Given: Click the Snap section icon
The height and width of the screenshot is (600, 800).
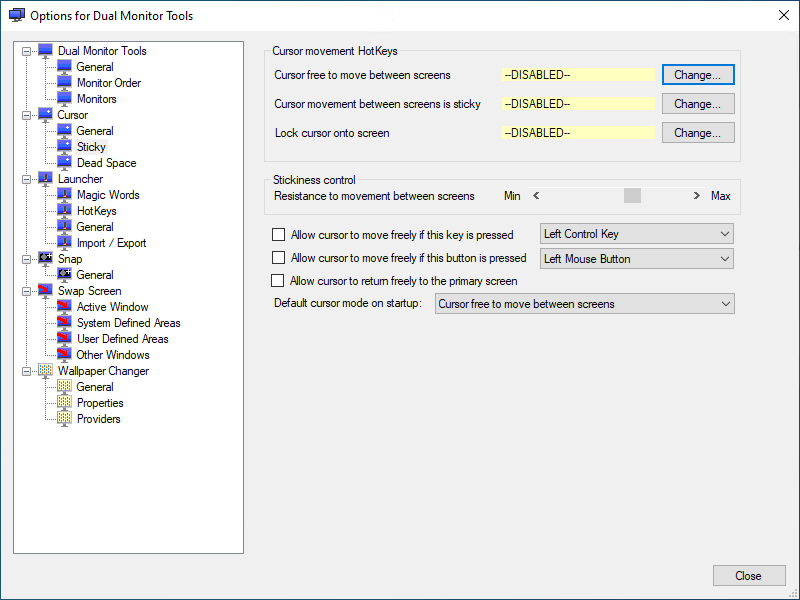Looking at the screenshot, I should (x=45, y=259).
